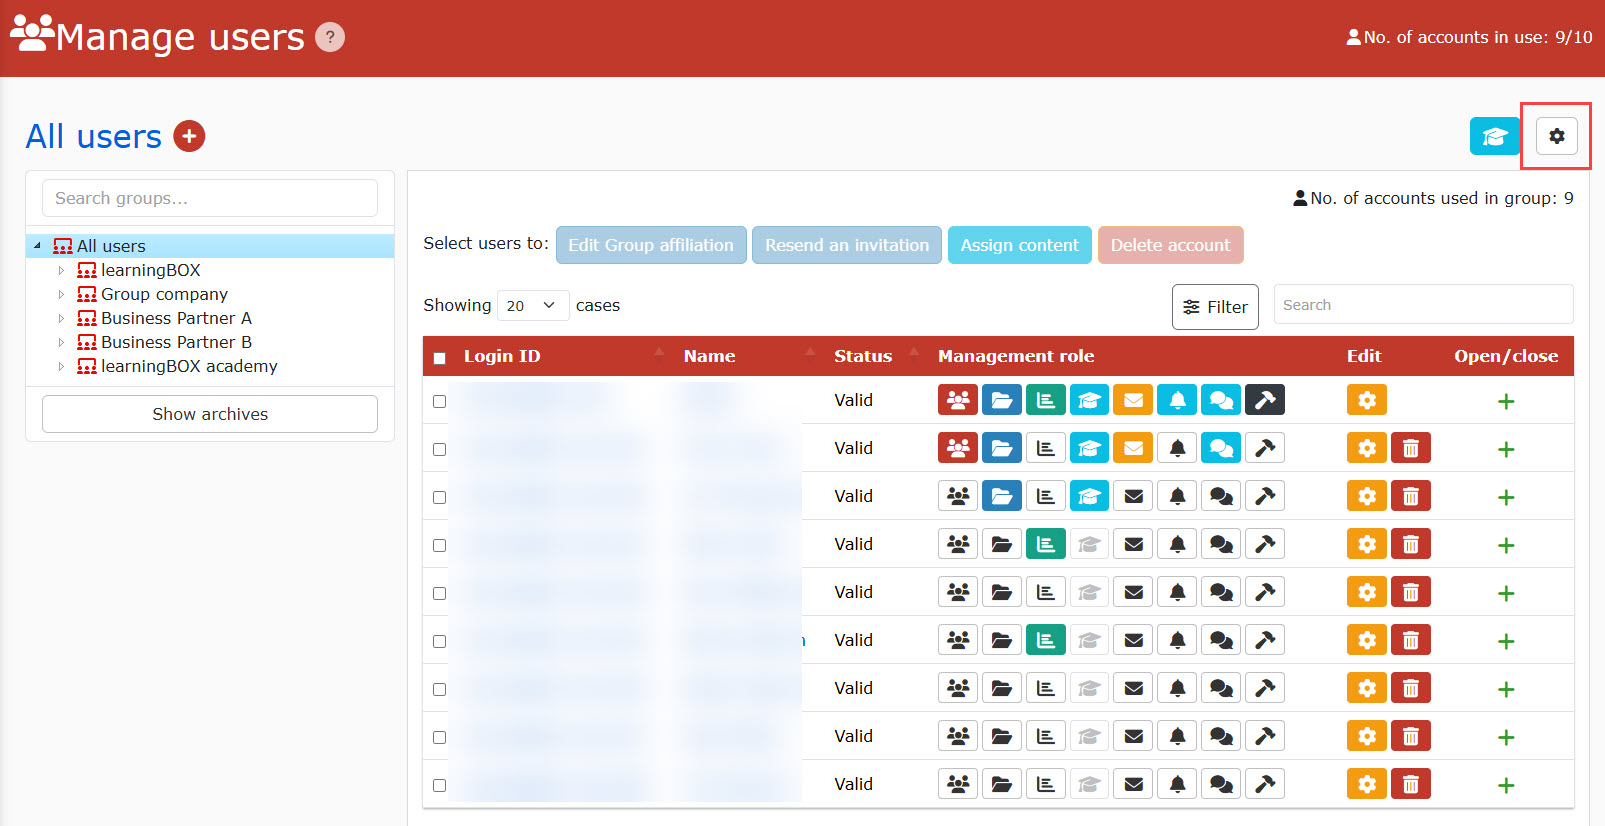The width and height of the screenshot is (1605, 826).
Task: Click first row's orange gear edit icon
Action: click(1366, 400)
